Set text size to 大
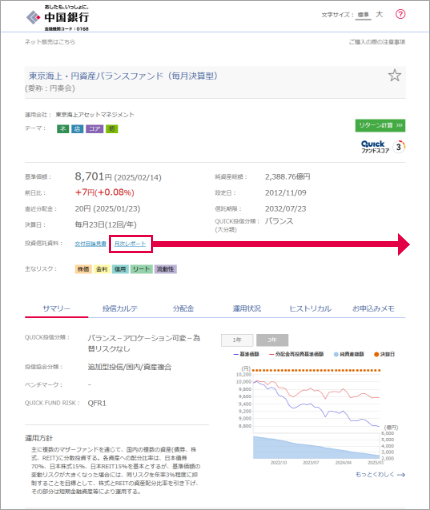Screen dimensions: 430x510 point(379,14)
